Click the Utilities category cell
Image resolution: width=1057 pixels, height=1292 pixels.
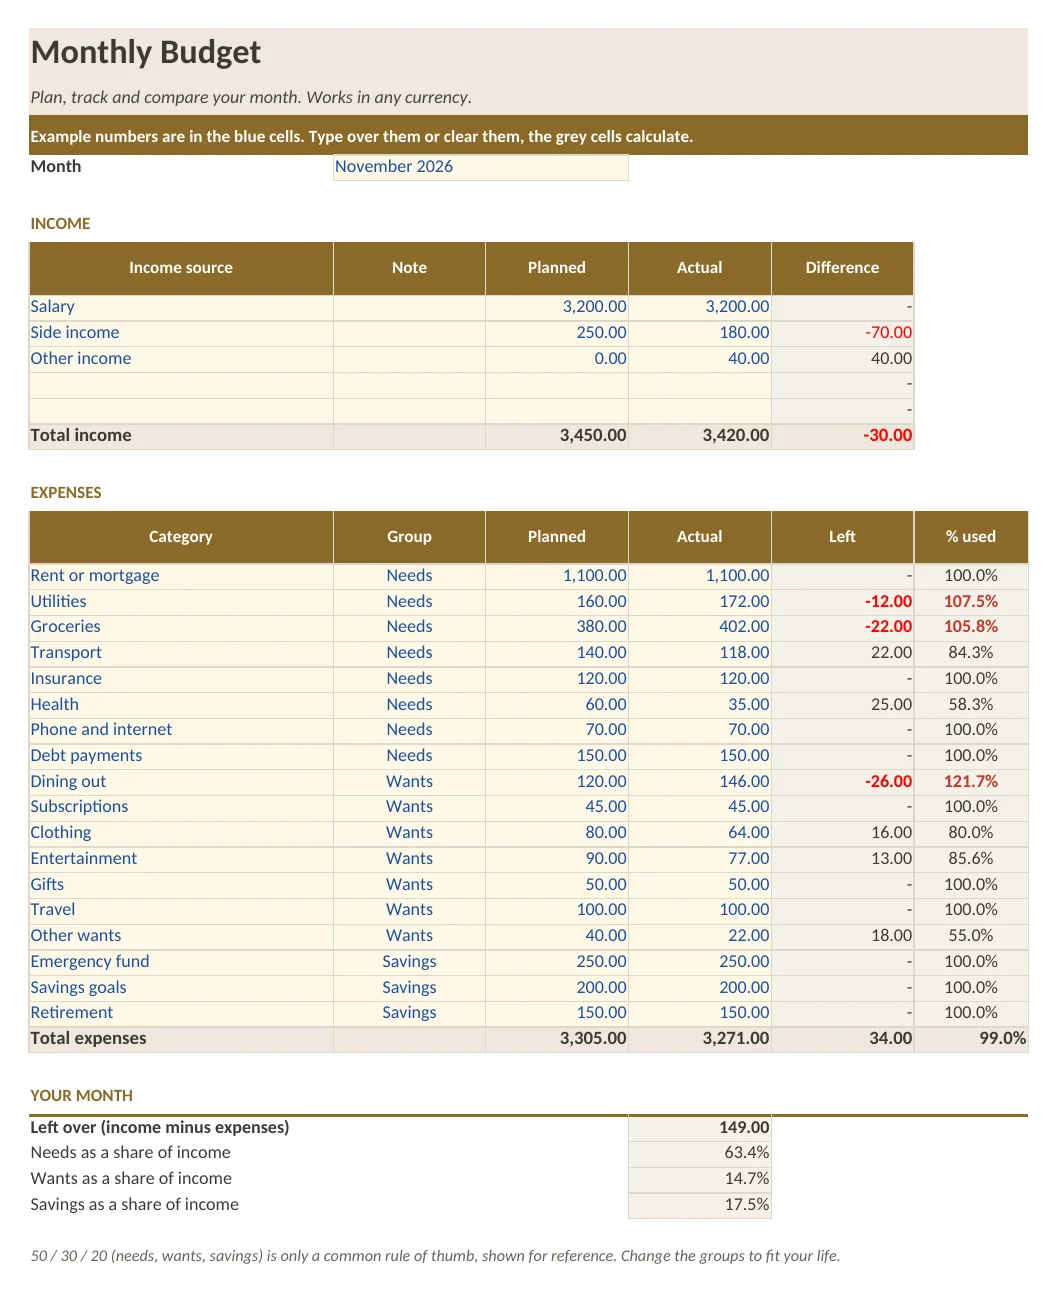click(181, 602)
